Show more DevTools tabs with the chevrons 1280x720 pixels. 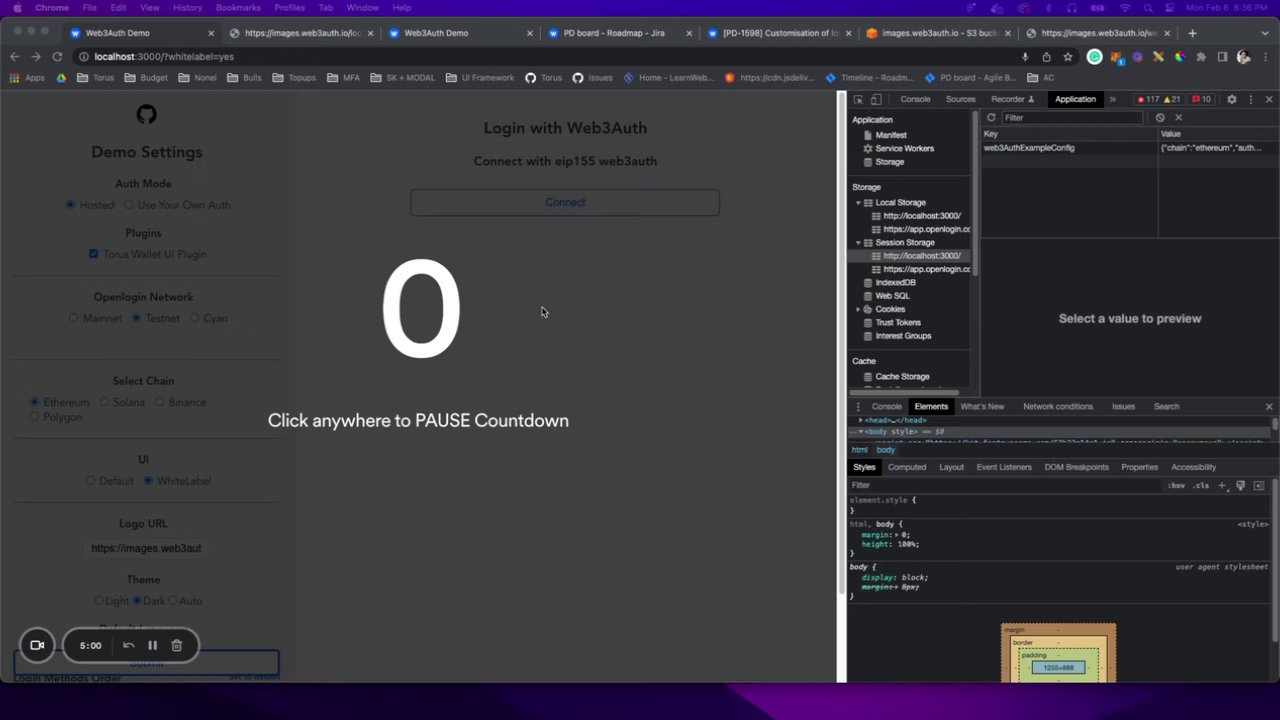pyautogui.click(x=1112, y=99)
